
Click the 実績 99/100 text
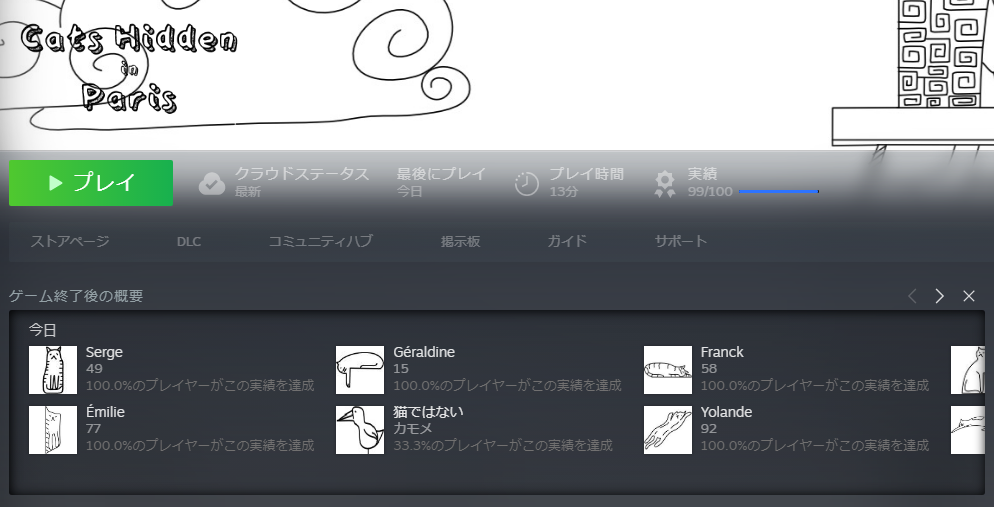(x=710, y=183)
